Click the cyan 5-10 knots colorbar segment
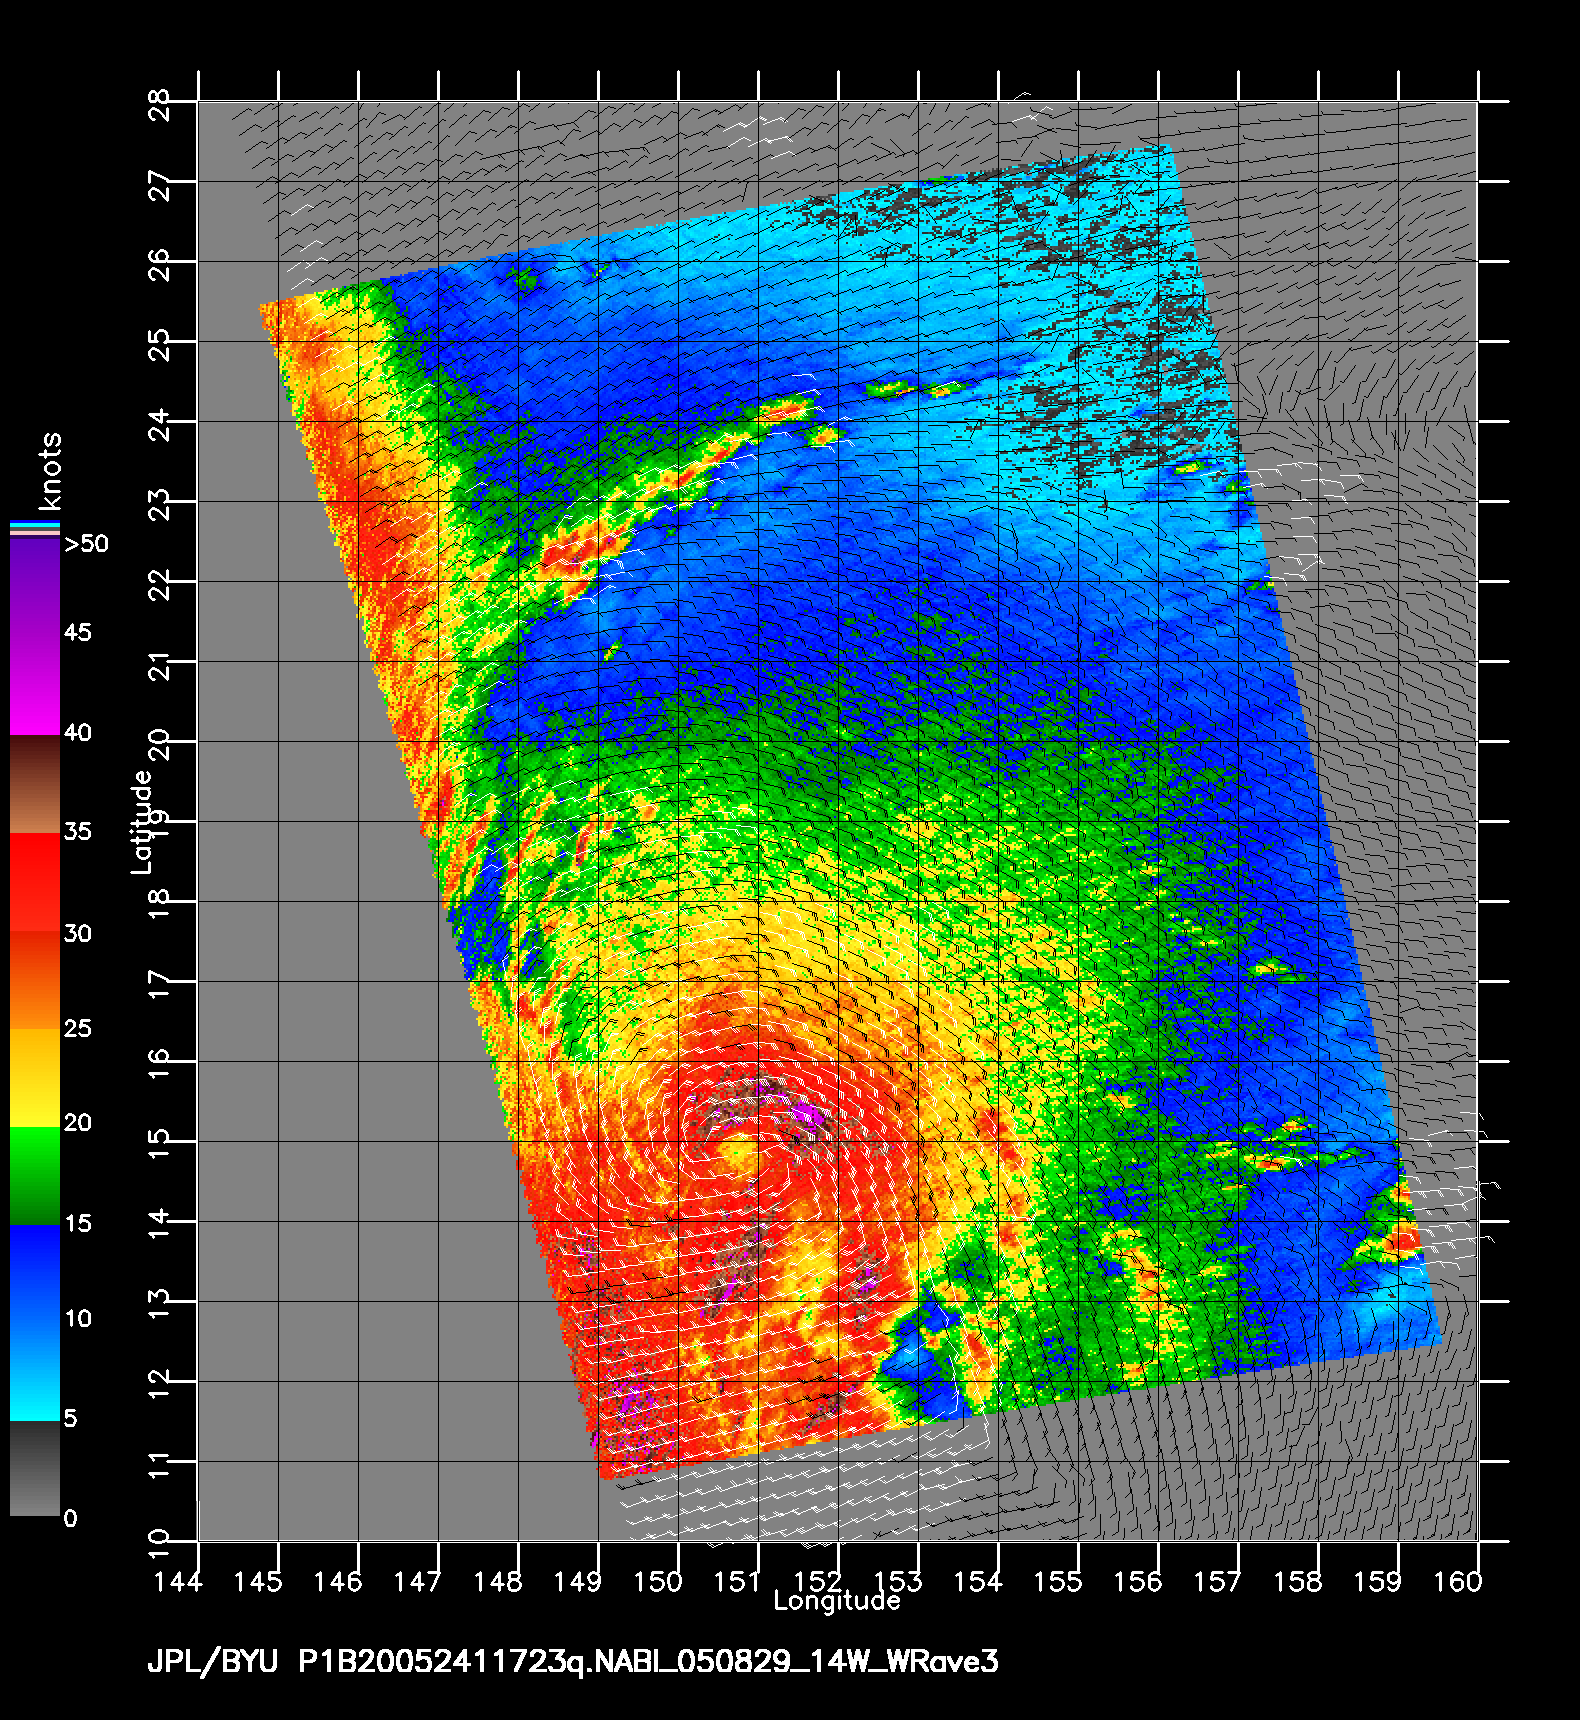 click(x=35, y=1371)
